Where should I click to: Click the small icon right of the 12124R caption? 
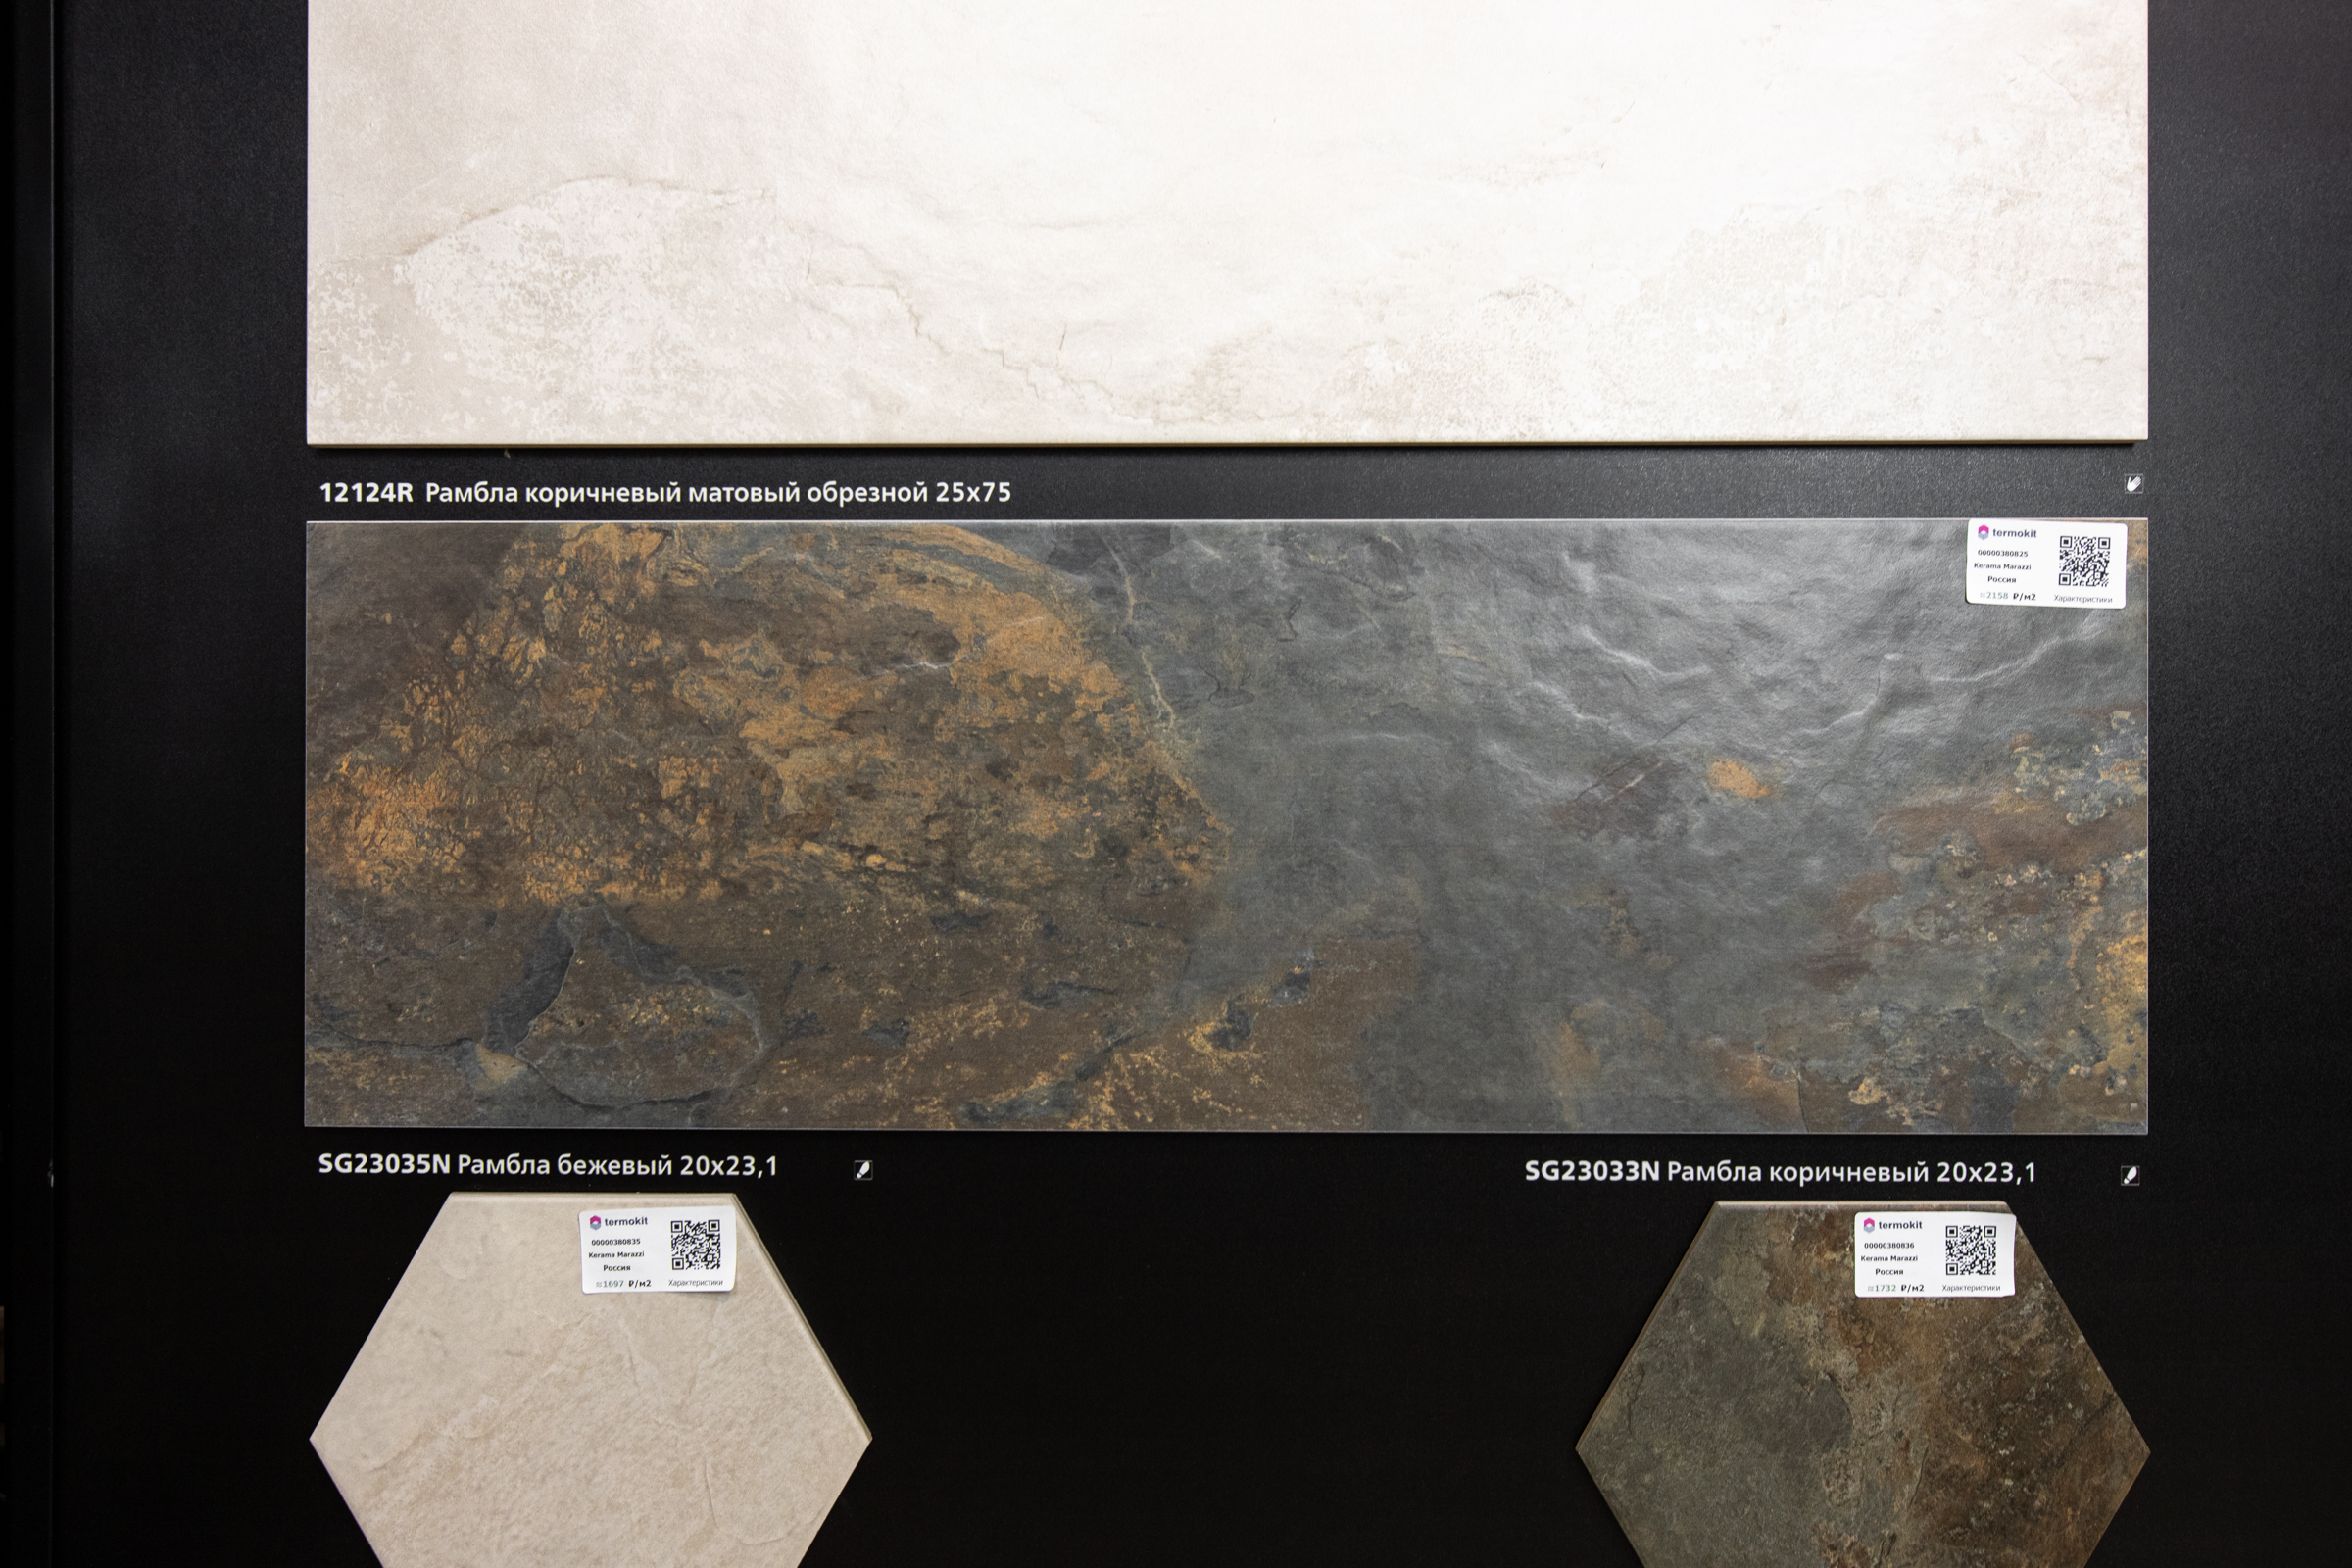click(x=2132, y=484)
